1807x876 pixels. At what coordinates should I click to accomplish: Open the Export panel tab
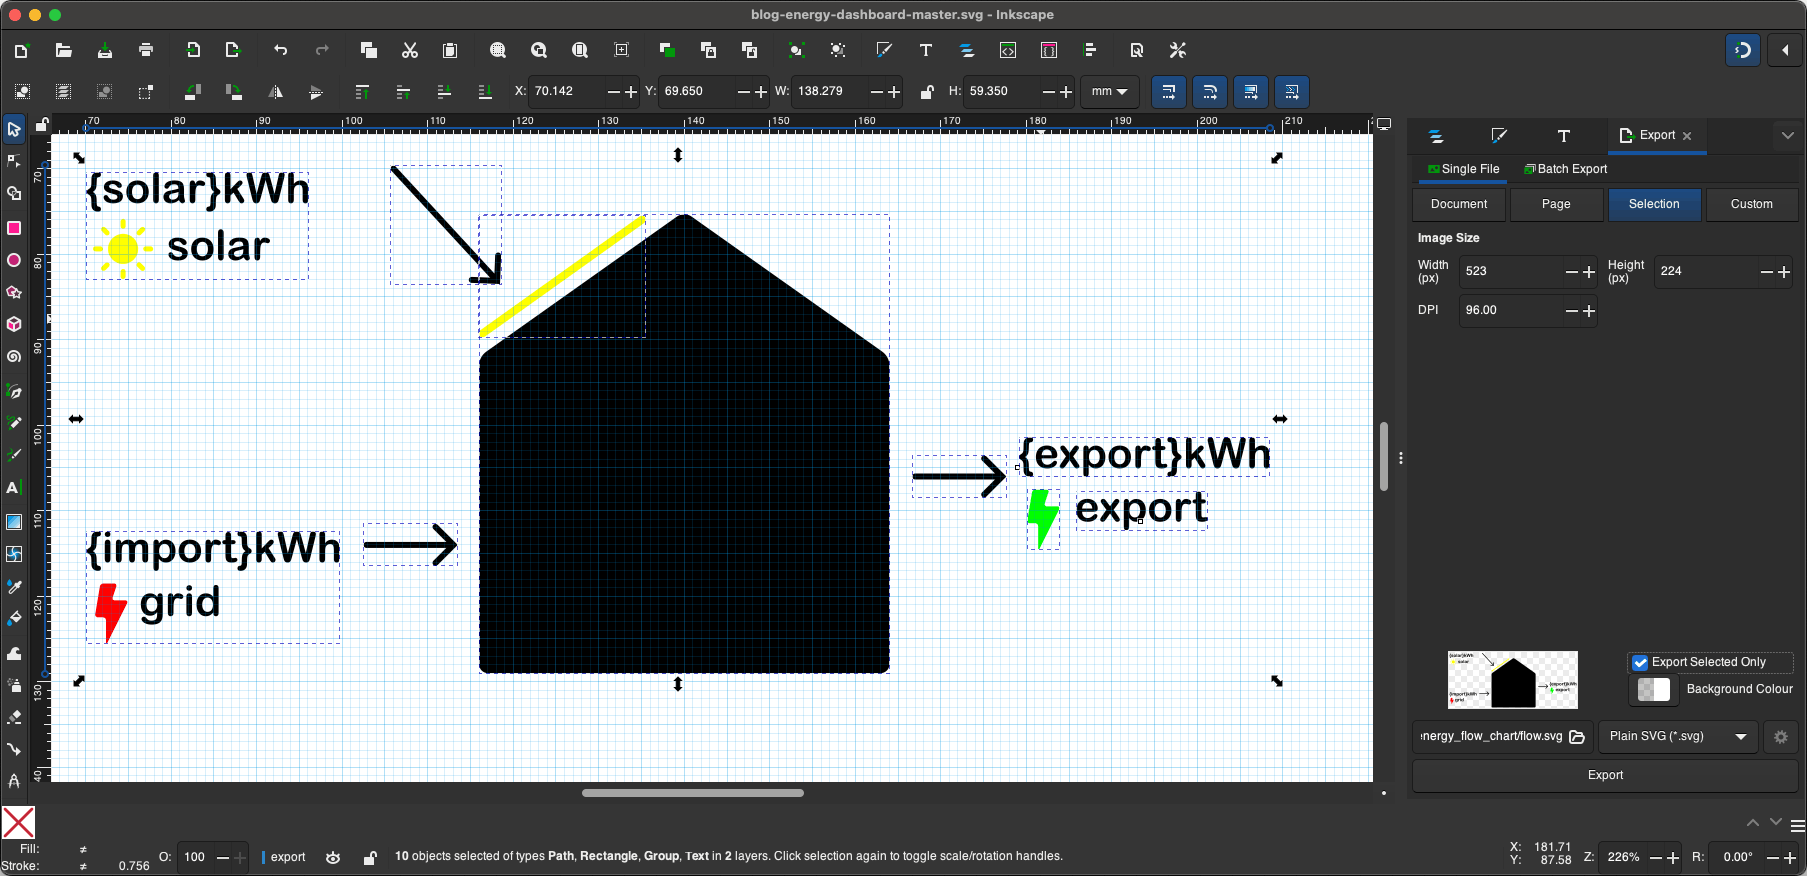tap(1656, 135)
